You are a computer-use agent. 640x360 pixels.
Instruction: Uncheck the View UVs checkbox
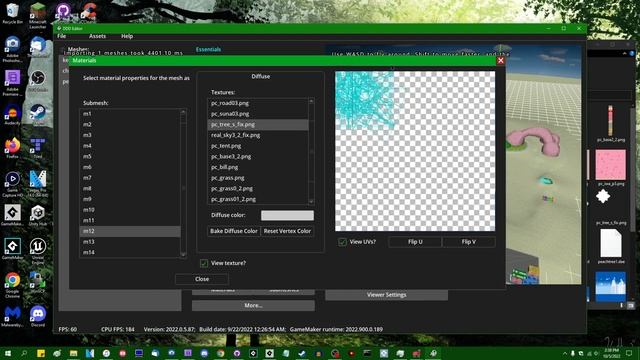pos(342,242)
